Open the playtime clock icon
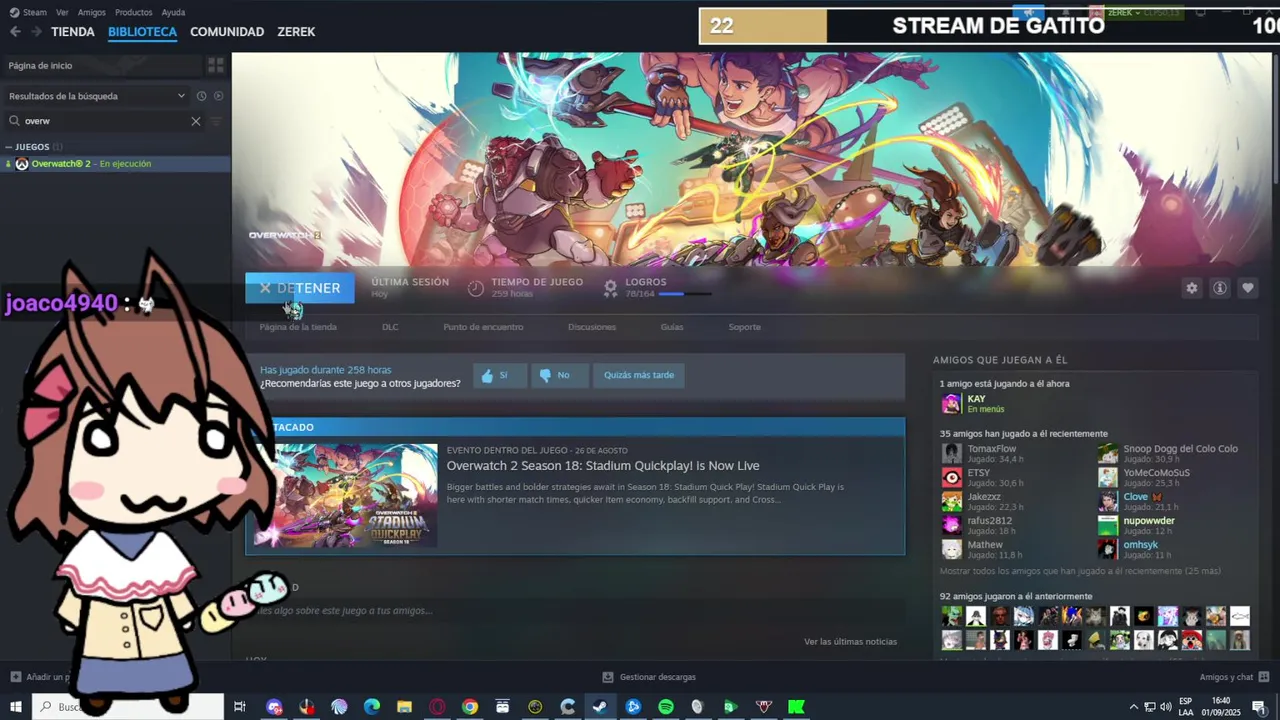Viewport: 1280px width, 720px height. pyautogui.click(x=476, y=288)
